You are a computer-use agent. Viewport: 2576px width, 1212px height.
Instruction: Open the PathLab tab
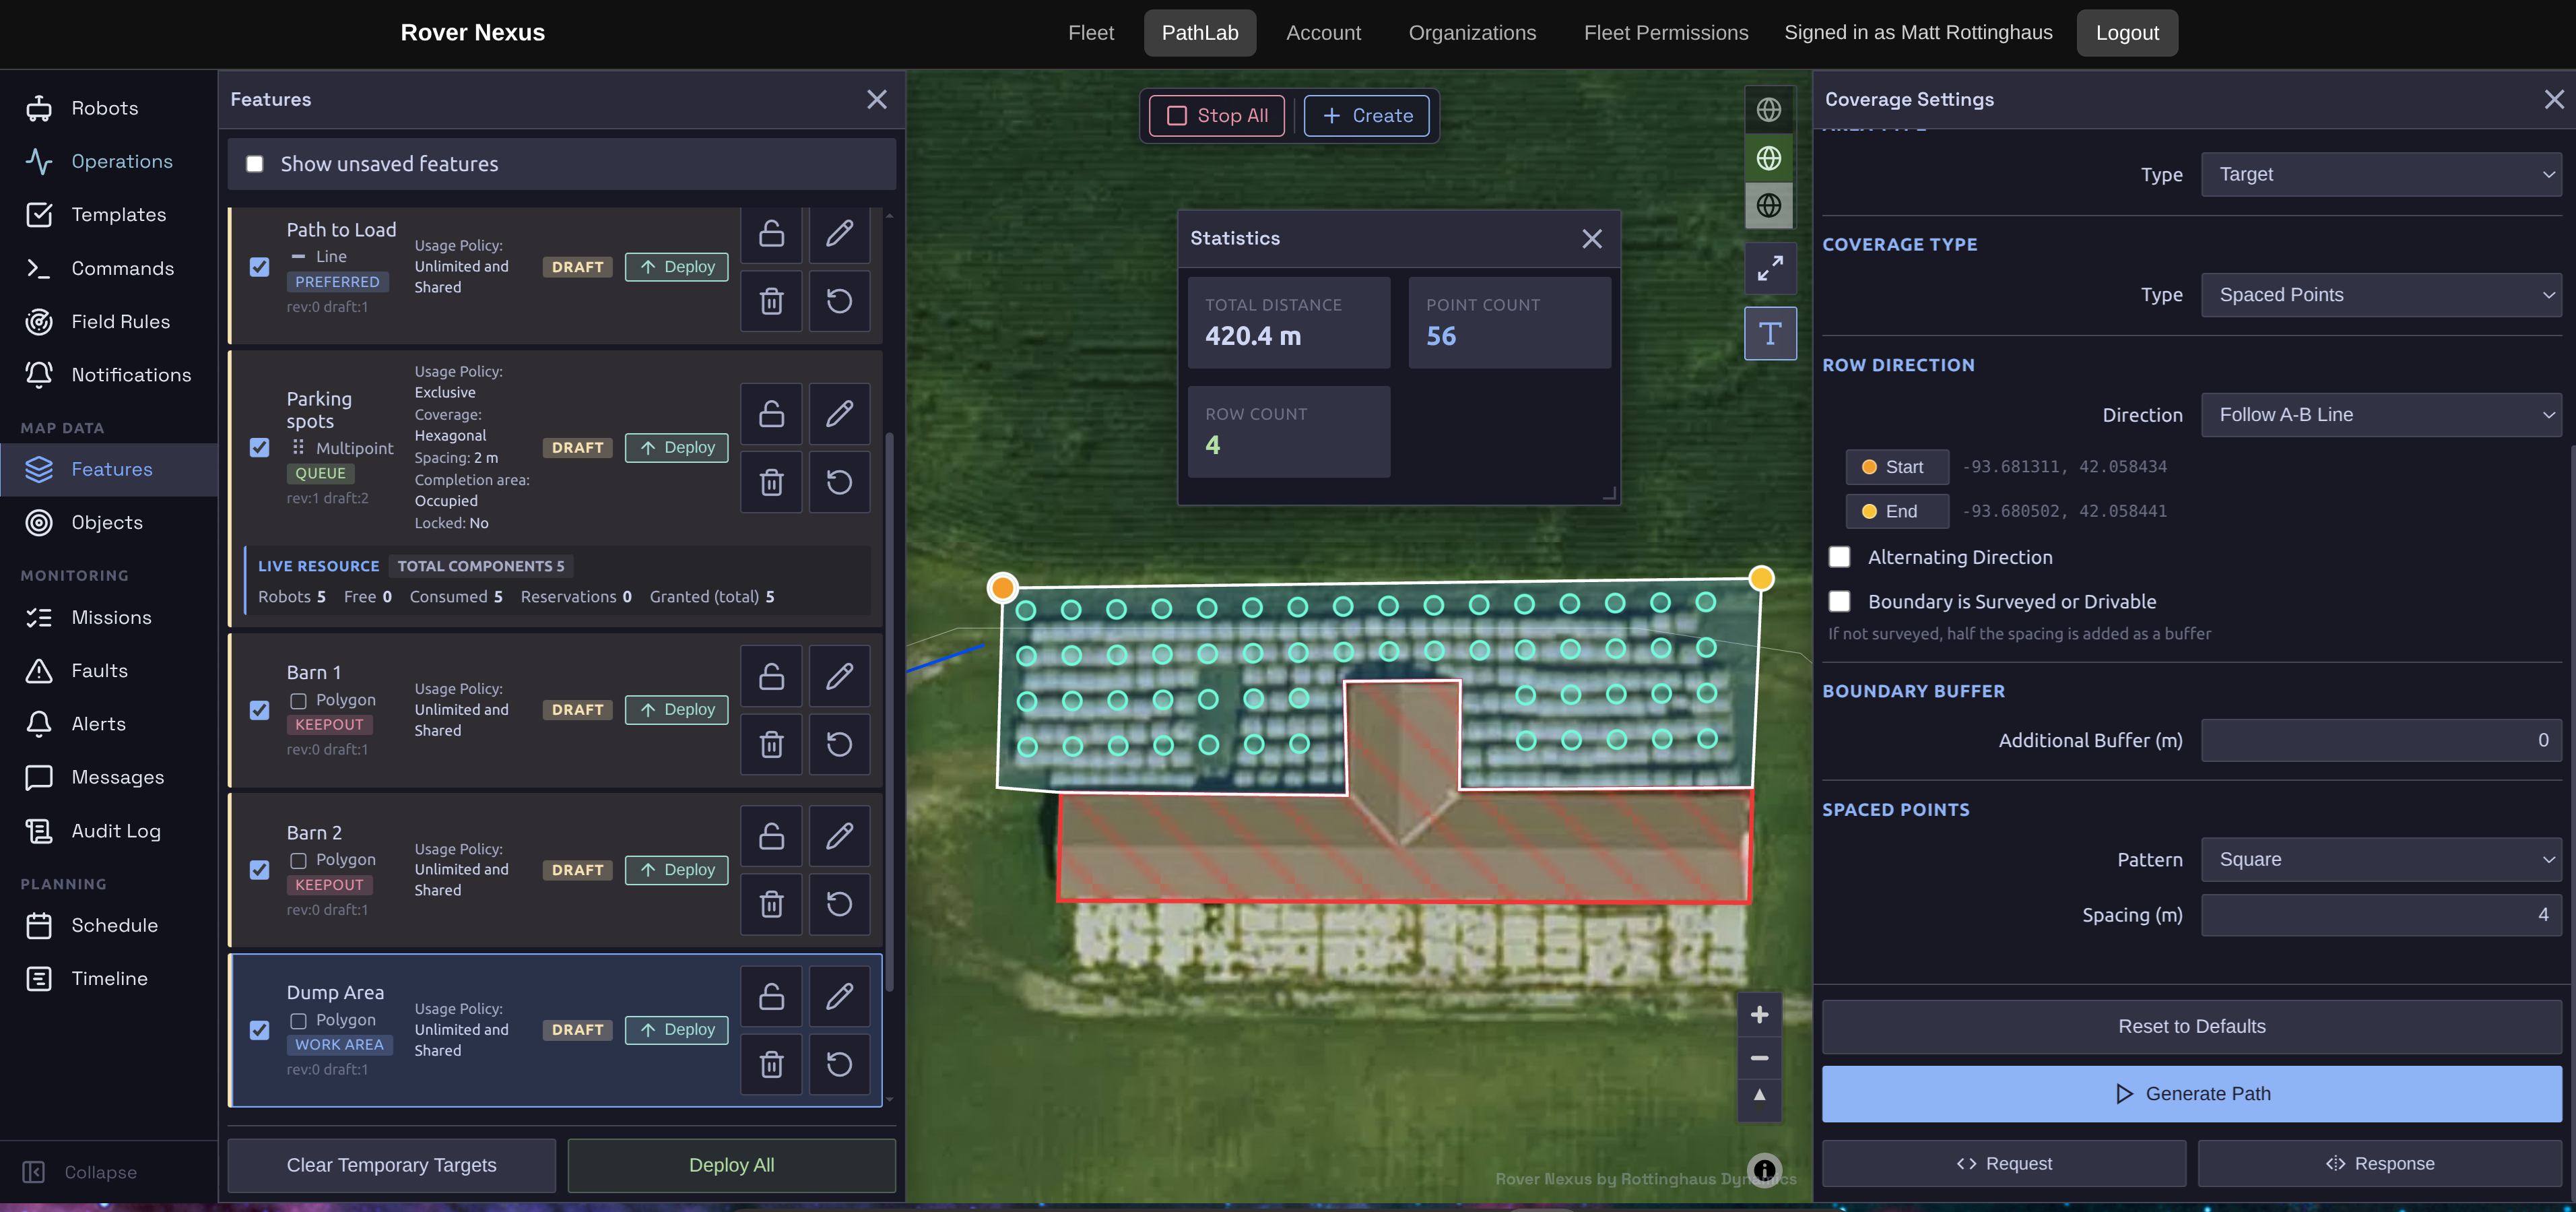tap(1199, 33)
